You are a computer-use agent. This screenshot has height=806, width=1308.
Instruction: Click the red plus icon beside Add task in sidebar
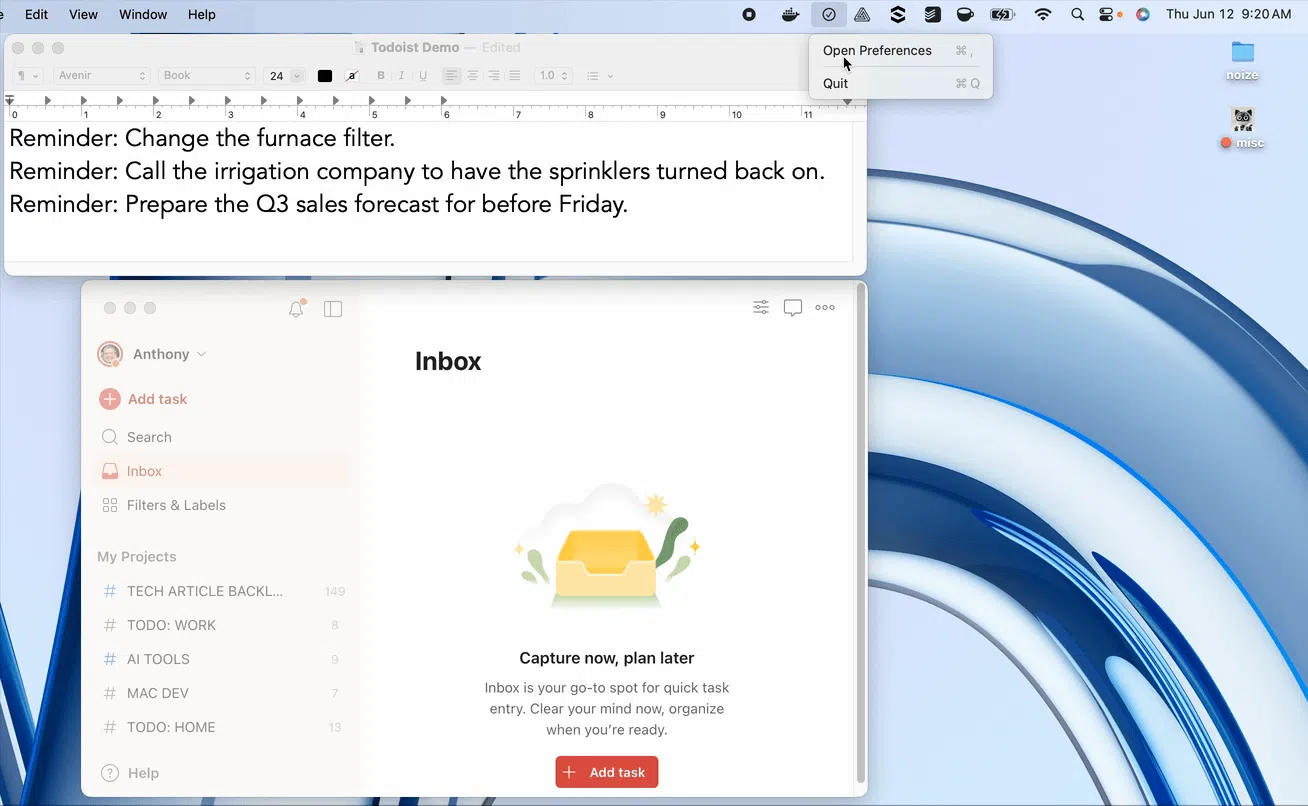click(110, 399)
